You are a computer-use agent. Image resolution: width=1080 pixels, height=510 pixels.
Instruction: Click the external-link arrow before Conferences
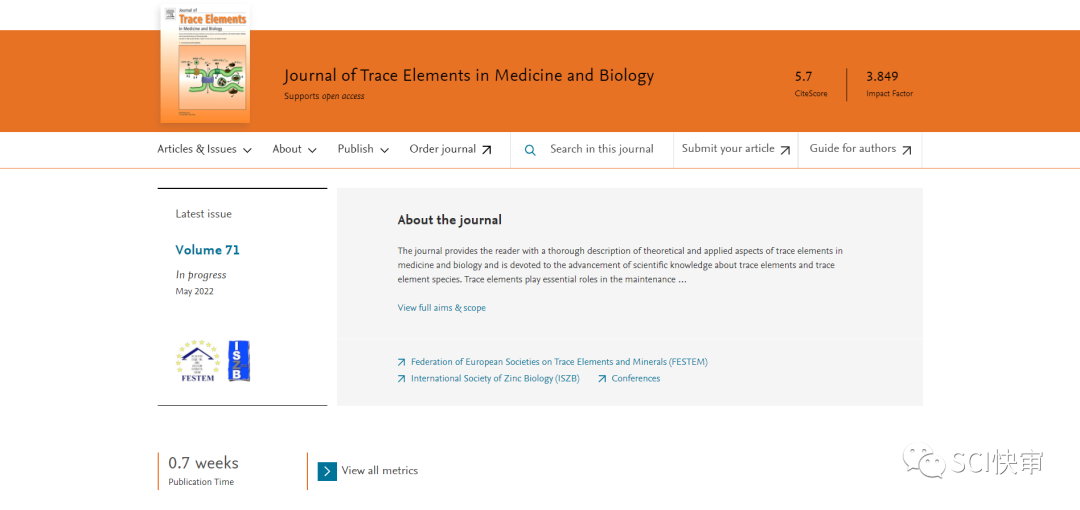602,379
